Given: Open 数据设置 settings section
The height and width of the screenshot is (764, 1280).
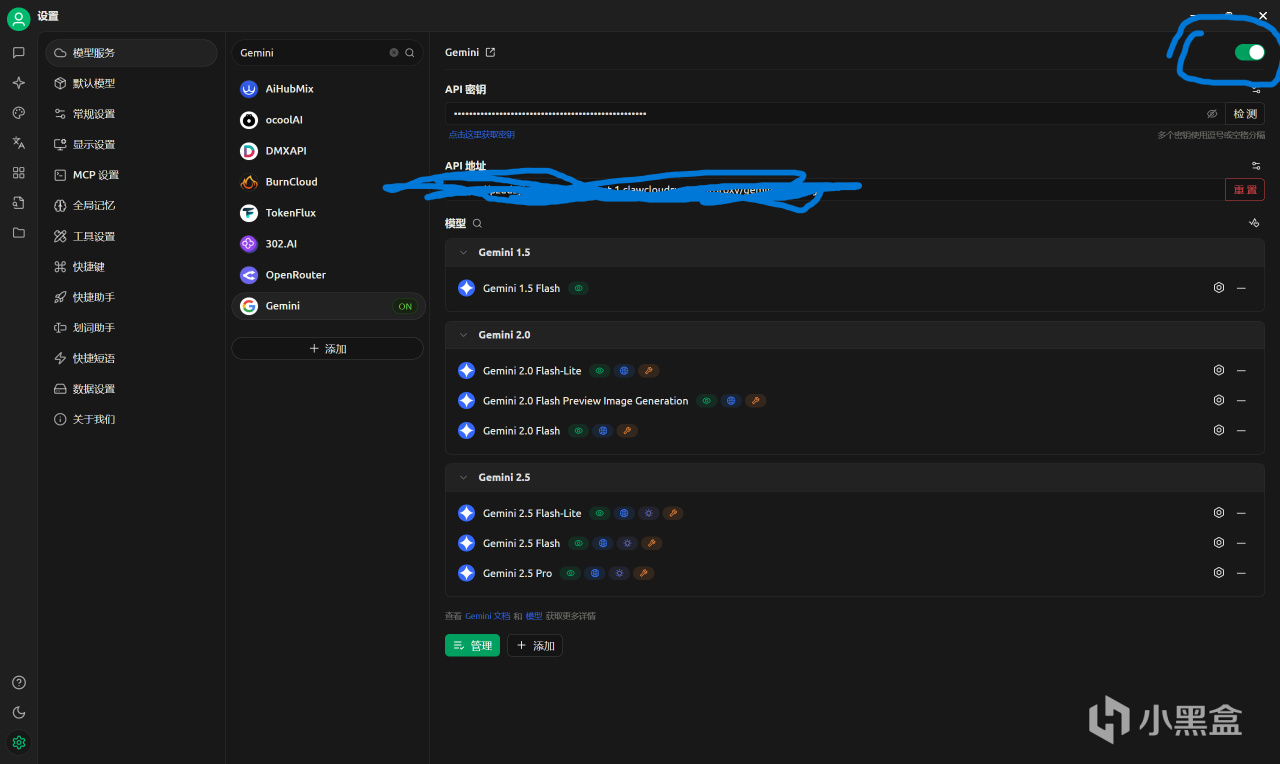Looking at the screenshot, I should 131,389.
